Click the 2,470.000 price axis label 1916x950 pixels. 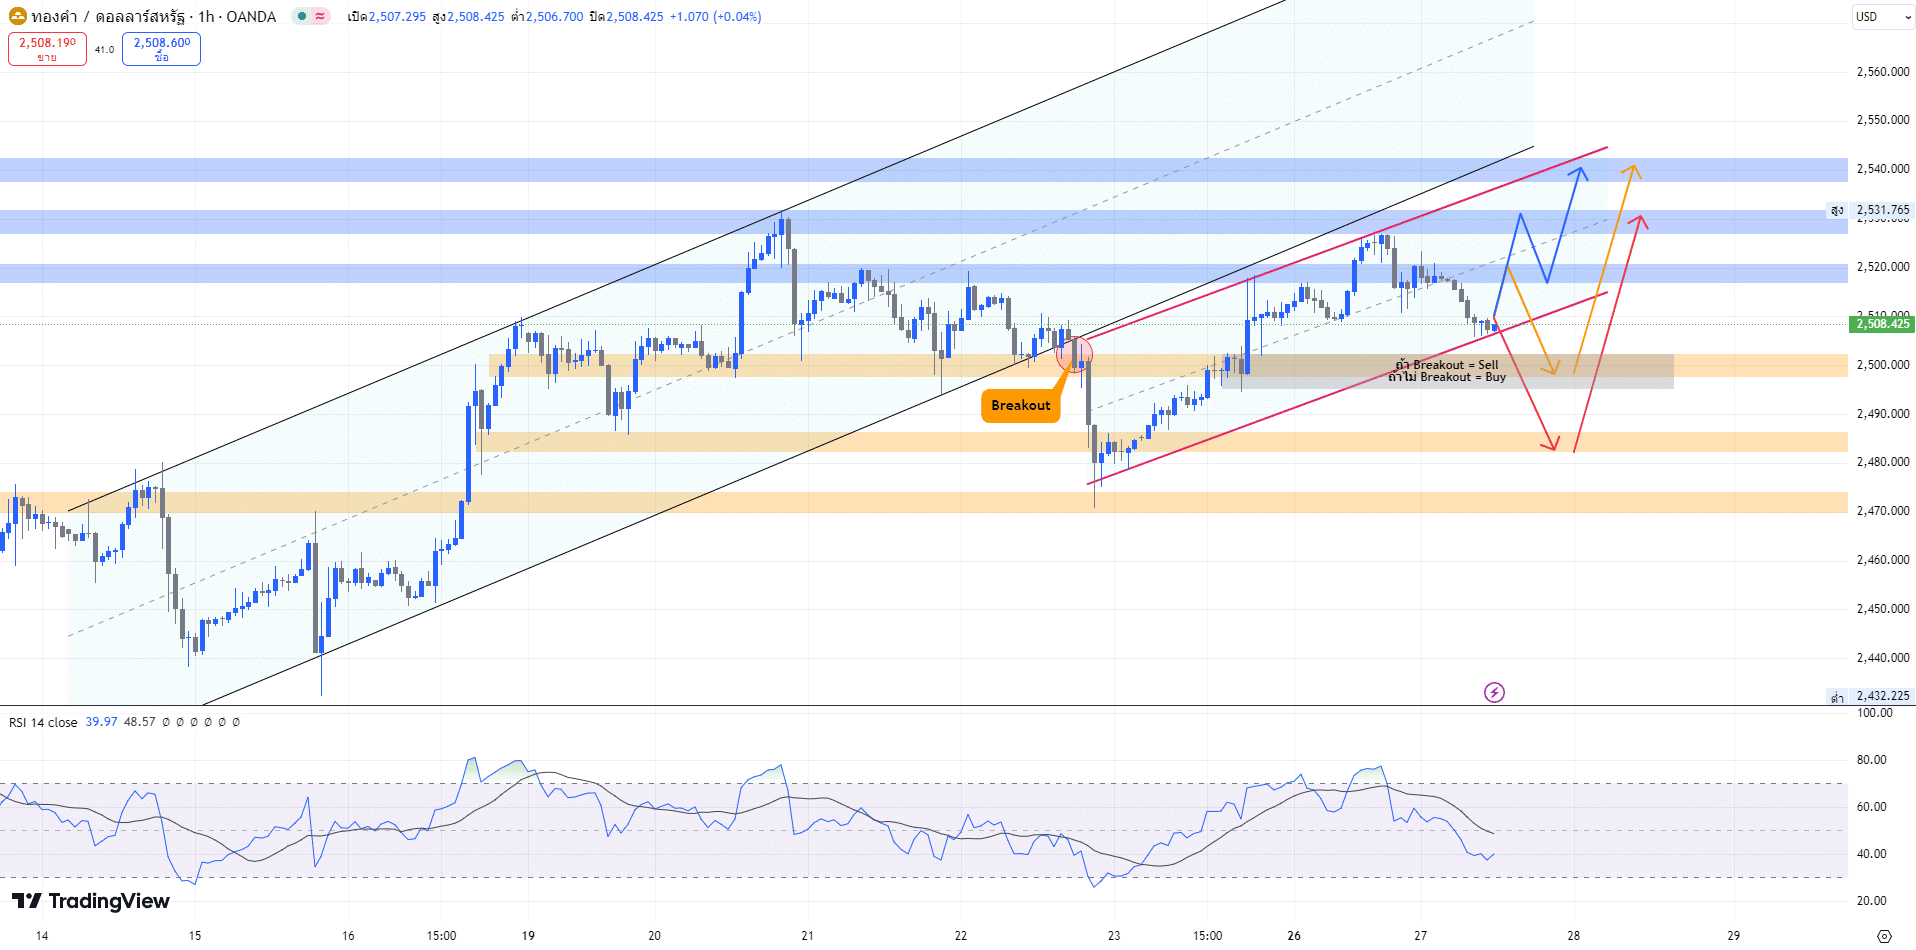click(x=1883, y=511)
